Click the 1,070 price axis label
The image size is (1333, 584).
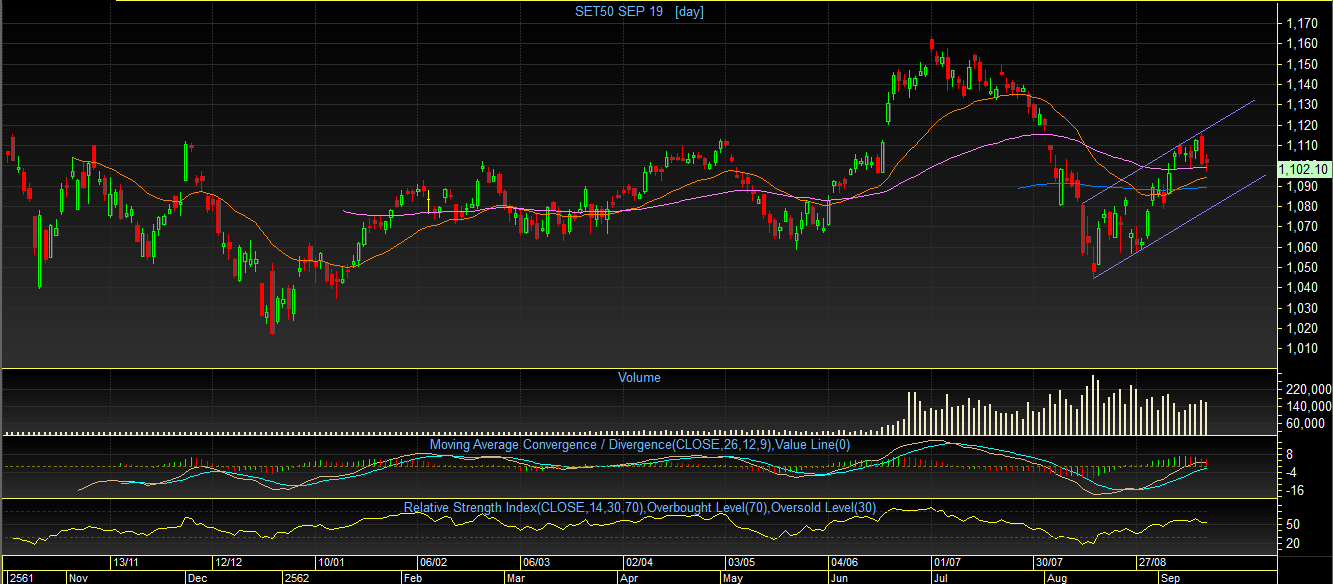pos(1302,227)
